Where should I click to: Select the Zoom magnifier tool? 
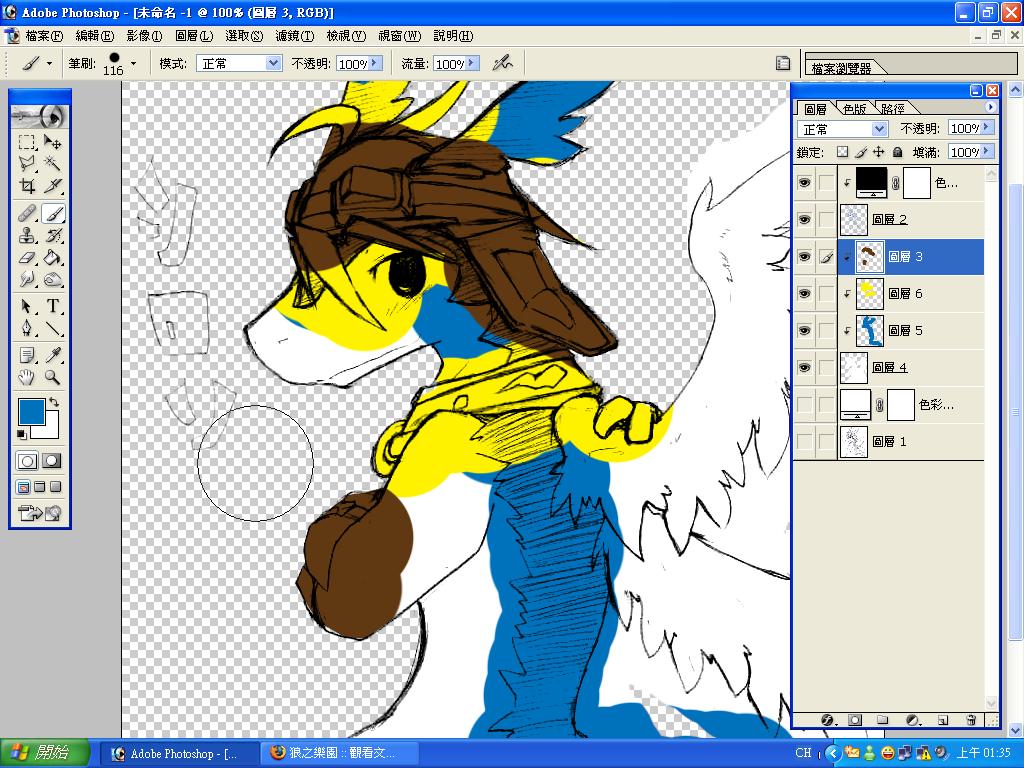[53, 378]
